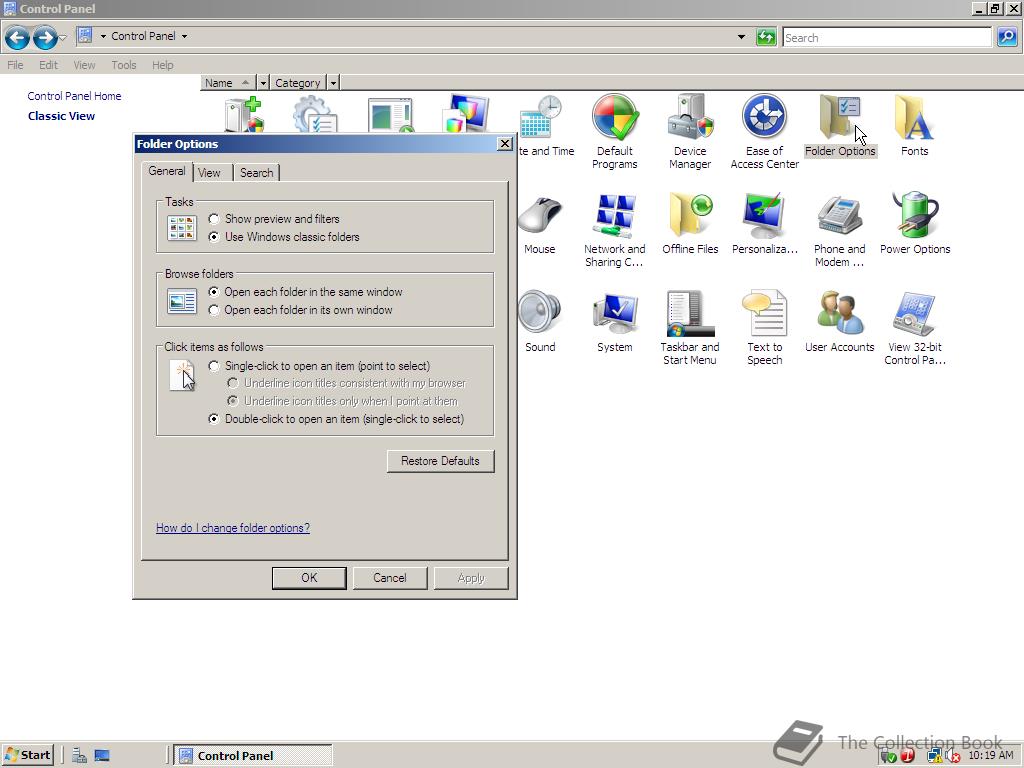Open the Name column dropdown arrow
Screen dimensions: 1024x768
click(263, 83)
